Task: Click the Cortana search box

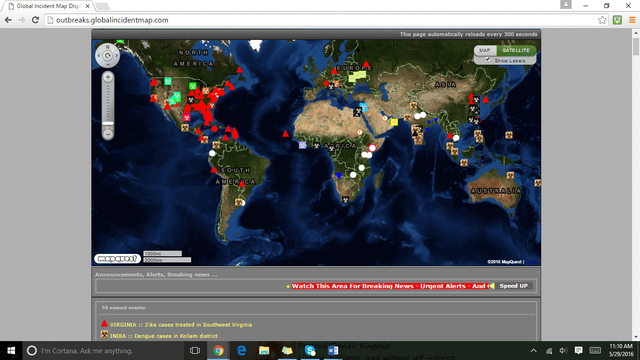Action: click(x=104, y=351)
